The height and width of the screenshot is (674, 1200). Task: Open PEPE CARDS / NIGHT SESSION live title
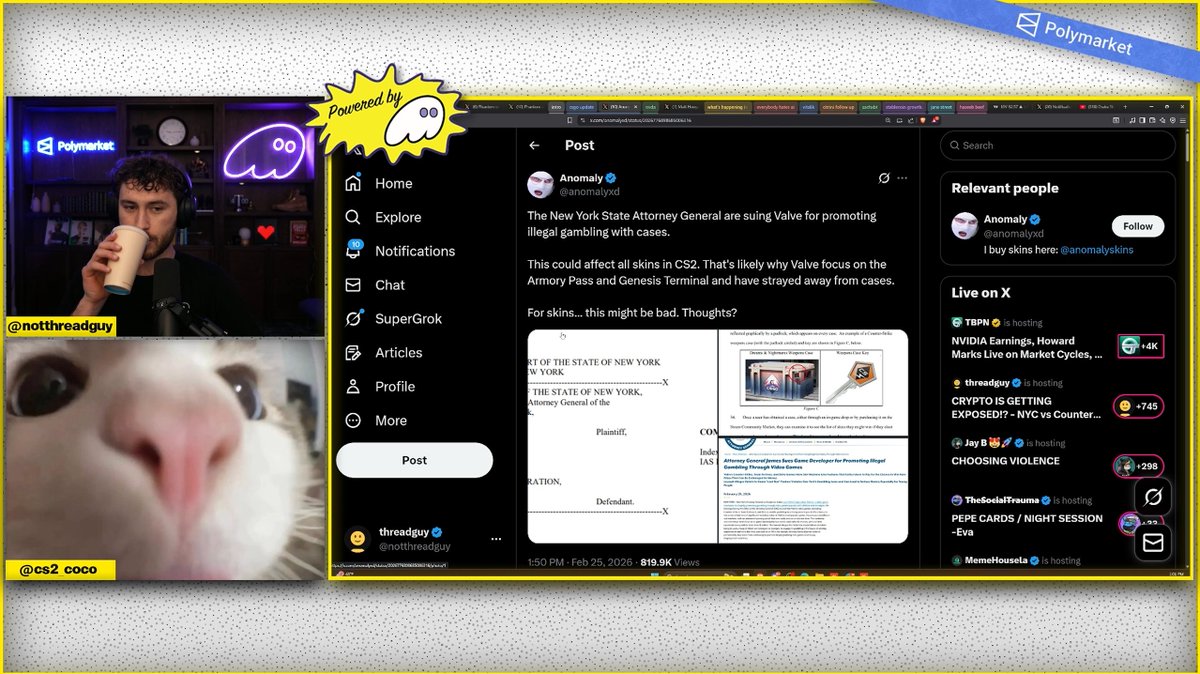pyautogui.click(x=1027, y=525)
